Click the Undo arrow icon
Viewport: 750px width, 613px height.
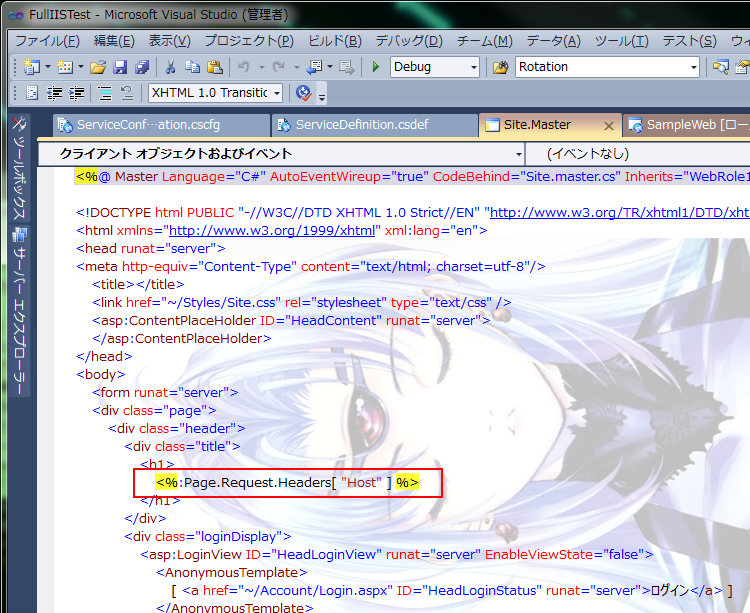[x=244, y=67]
